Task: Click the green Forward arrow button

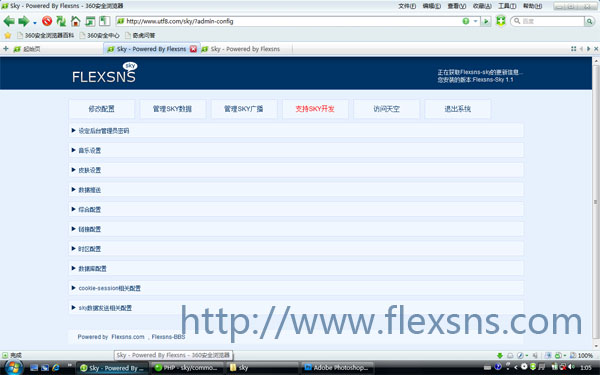Action: [23, 21]
